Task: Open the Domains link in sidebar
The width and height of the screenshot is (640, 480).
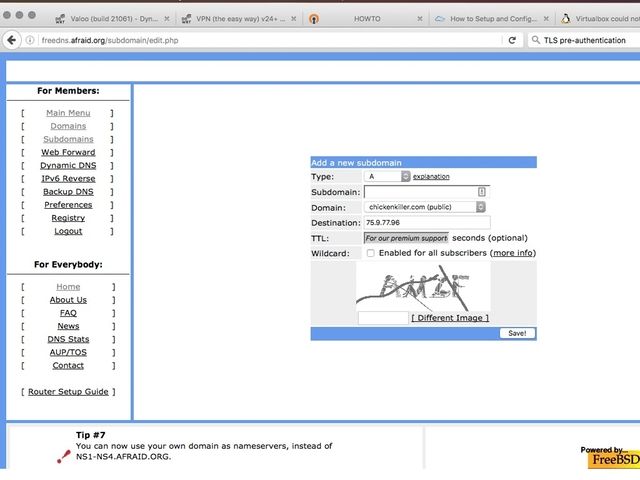Action: coord(68,126)
